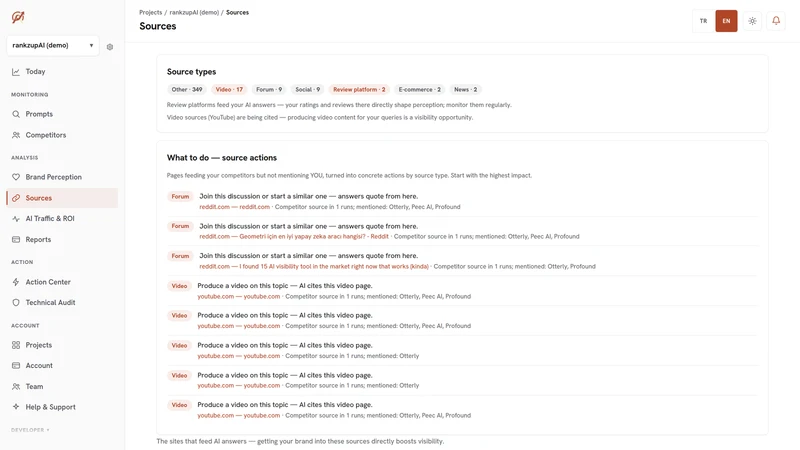This screenshot has width=800, height=450.
Task: Select the News · 2 chip
Action: 465,89
